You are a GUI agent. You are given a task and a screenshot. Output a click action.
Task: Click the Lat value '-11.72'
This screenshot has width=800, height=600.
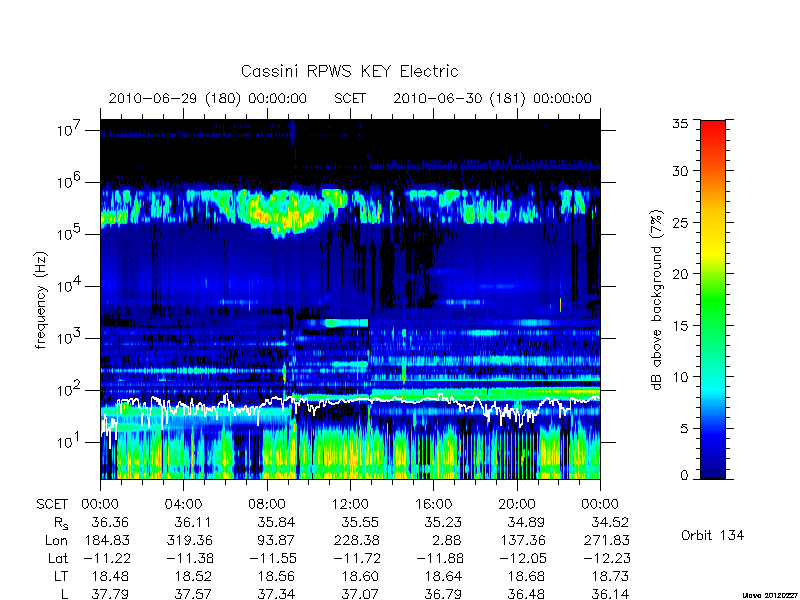356,558
